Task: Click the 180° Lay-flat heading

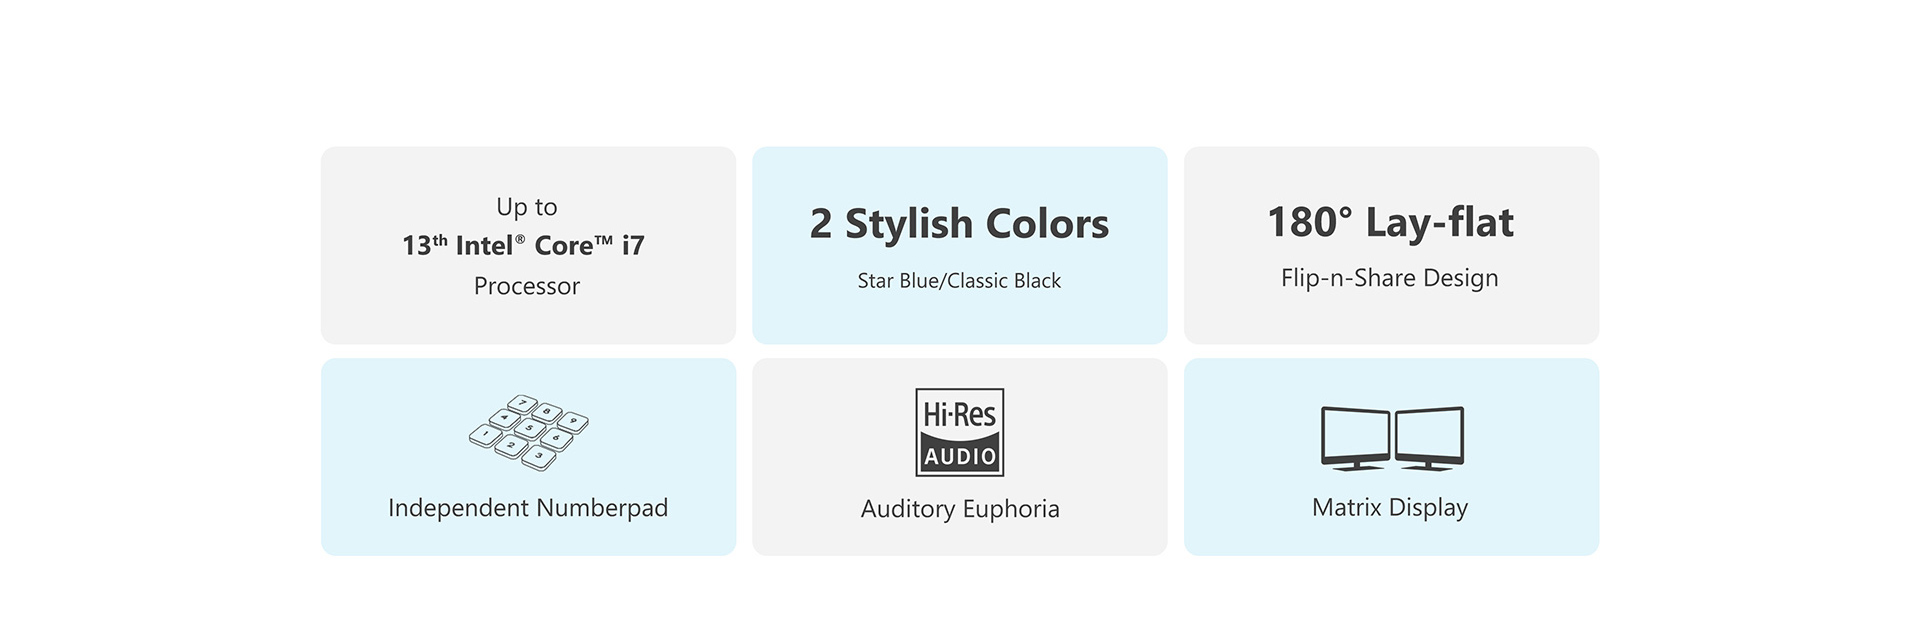Action: [1390, 222]
